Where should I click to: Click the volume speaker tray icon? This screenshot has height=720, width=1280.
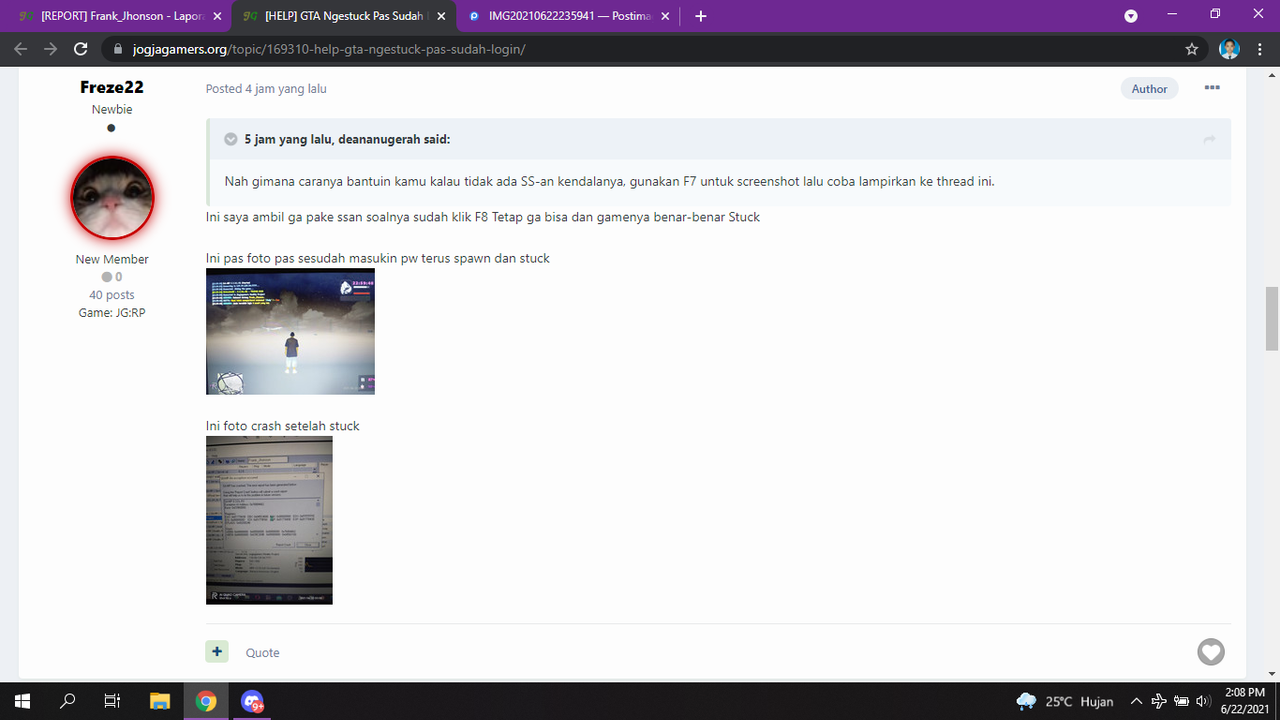(x=1203, y=701)
